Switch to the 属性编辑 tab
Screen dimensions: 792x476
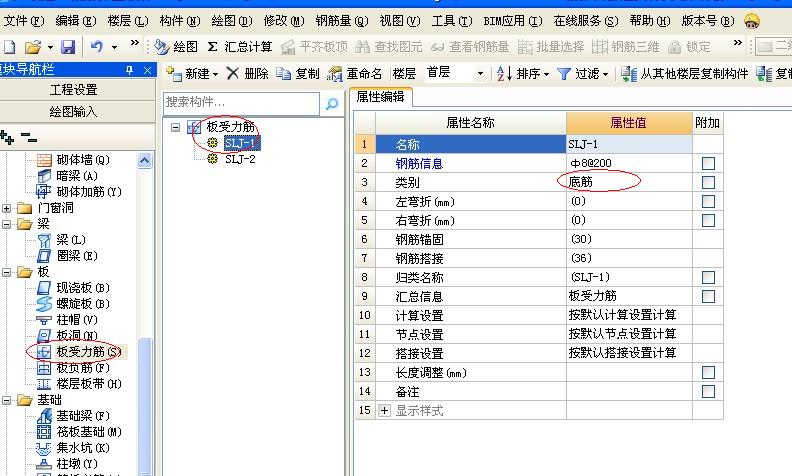(380, 97)
